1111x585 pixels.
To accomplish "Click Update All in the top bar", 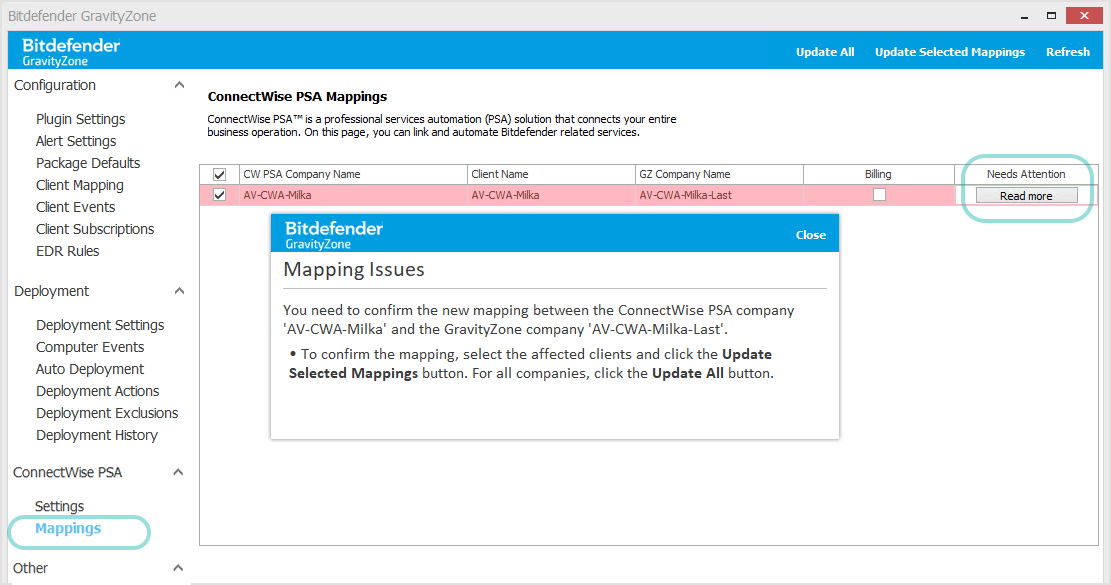I will pos(825,51).
